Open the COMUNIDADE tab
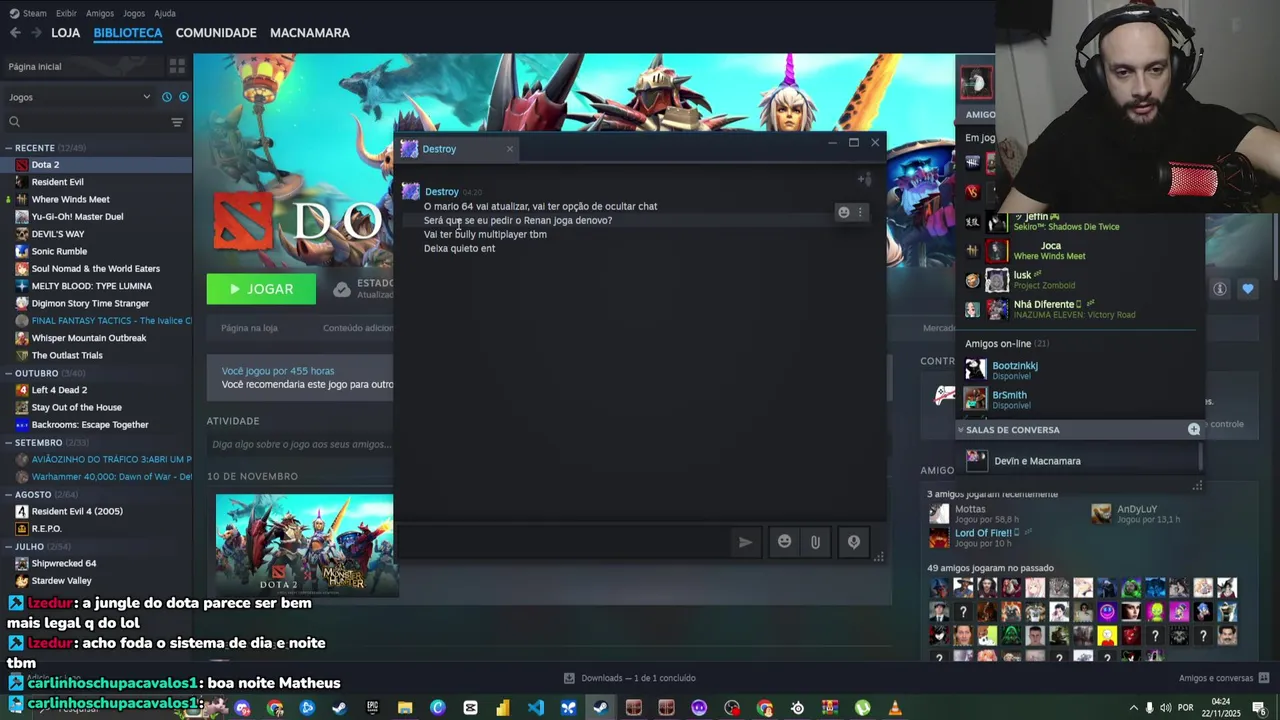 tap(216, 33)
